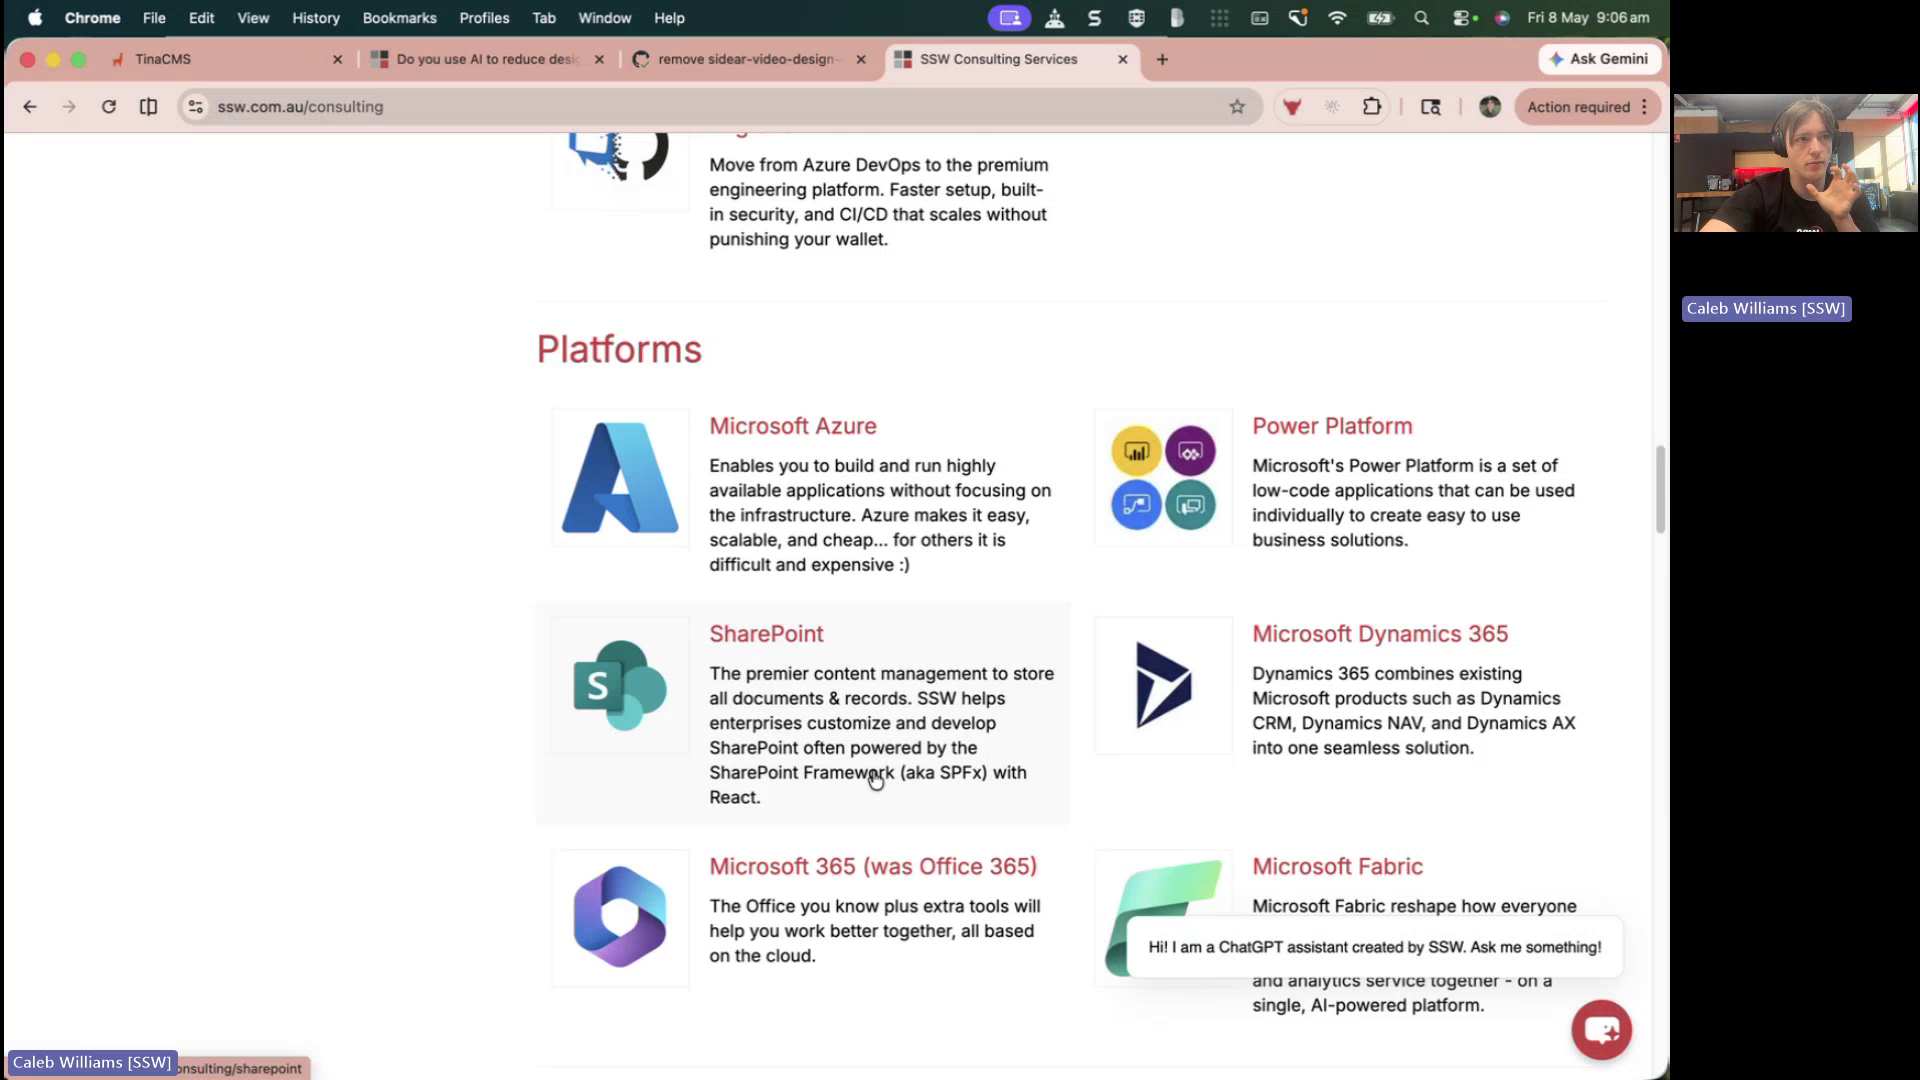1920x1080 pixels.
Task: Open the Microsoft Azure heading link
Action: coord(793,426)
